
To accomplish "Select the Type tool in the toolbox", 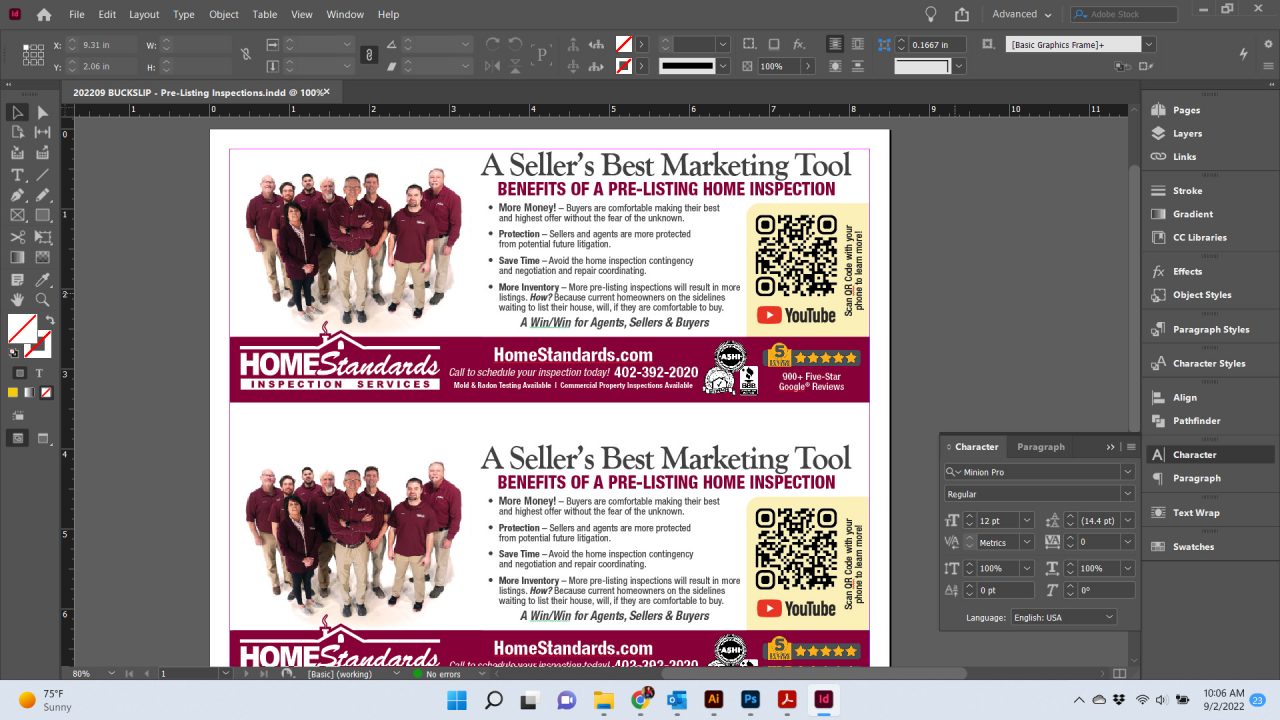I will click(17, 174).
